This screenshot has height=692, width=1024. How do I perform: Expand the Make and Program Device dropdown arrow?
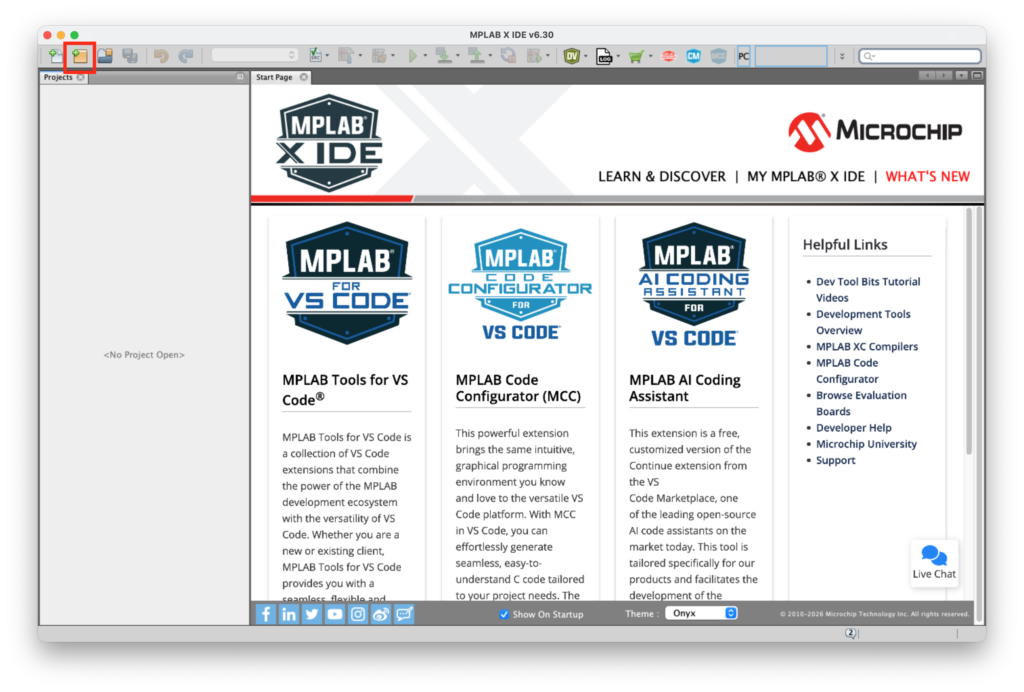[x=458, y=56]
